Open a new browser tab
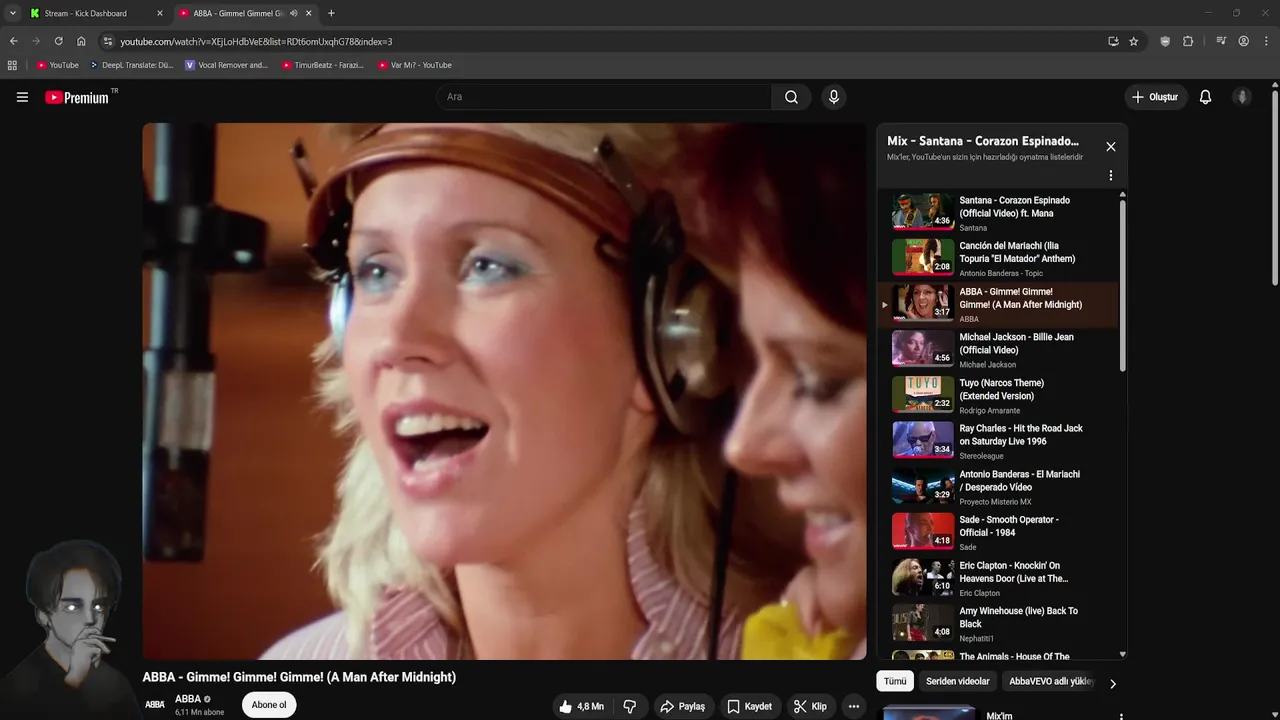 click(331, 13)
